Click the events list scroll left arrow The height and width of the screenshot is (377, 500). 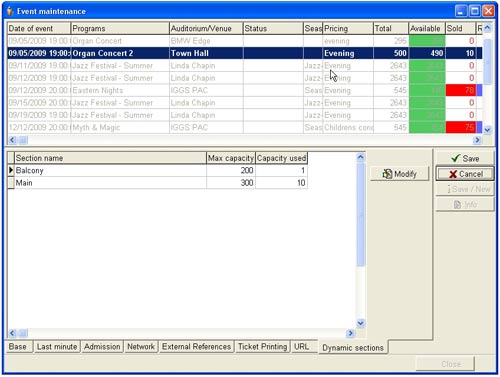pos(12,140)
